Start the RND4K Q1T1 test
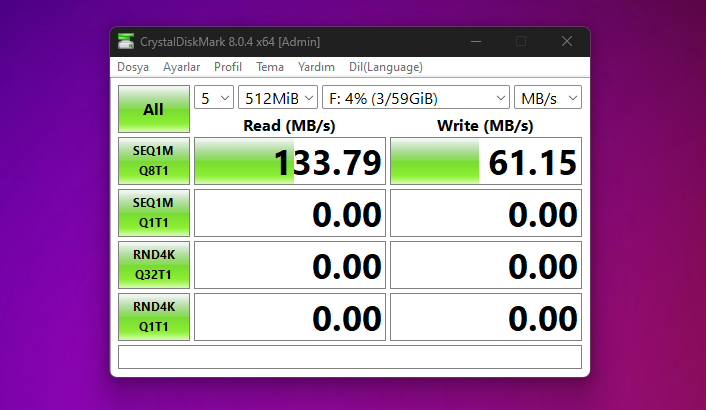The width and height of the screenshot is (706, 410). [154, 317]
